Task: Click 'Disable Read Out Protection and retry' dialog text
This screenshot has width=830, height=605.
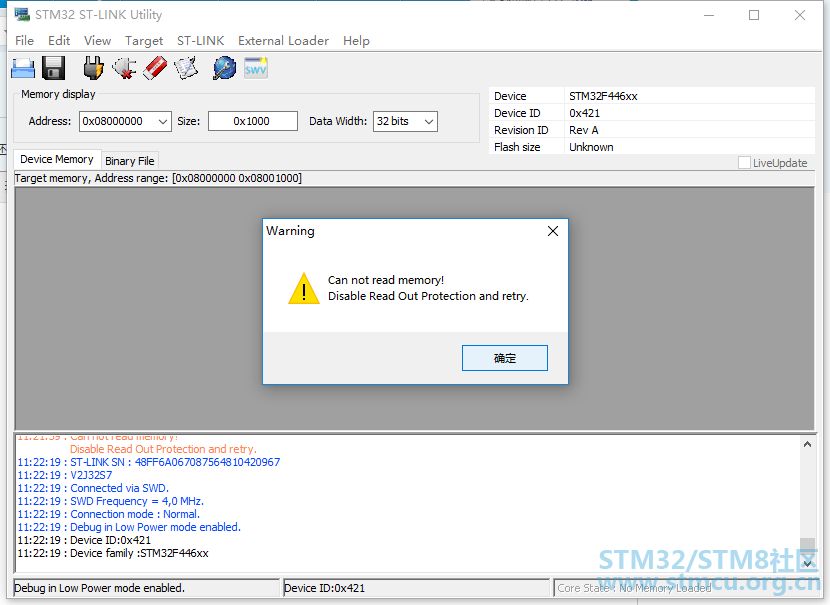Action: click(x=428, y=296)
